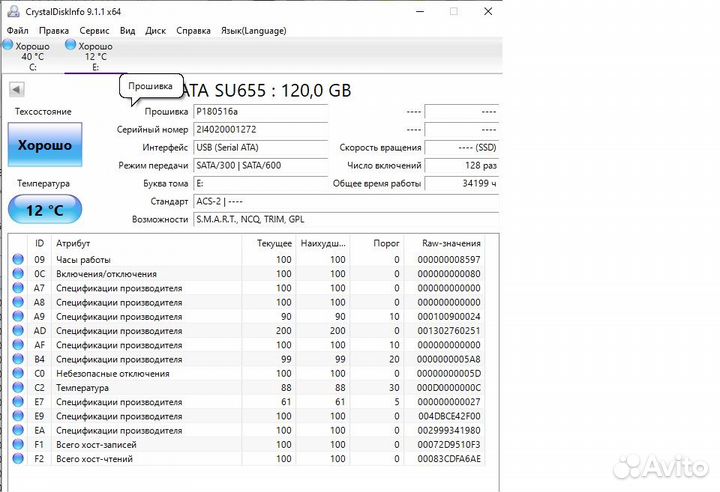Click the status orb for Включения/отключения

(18, 274)
